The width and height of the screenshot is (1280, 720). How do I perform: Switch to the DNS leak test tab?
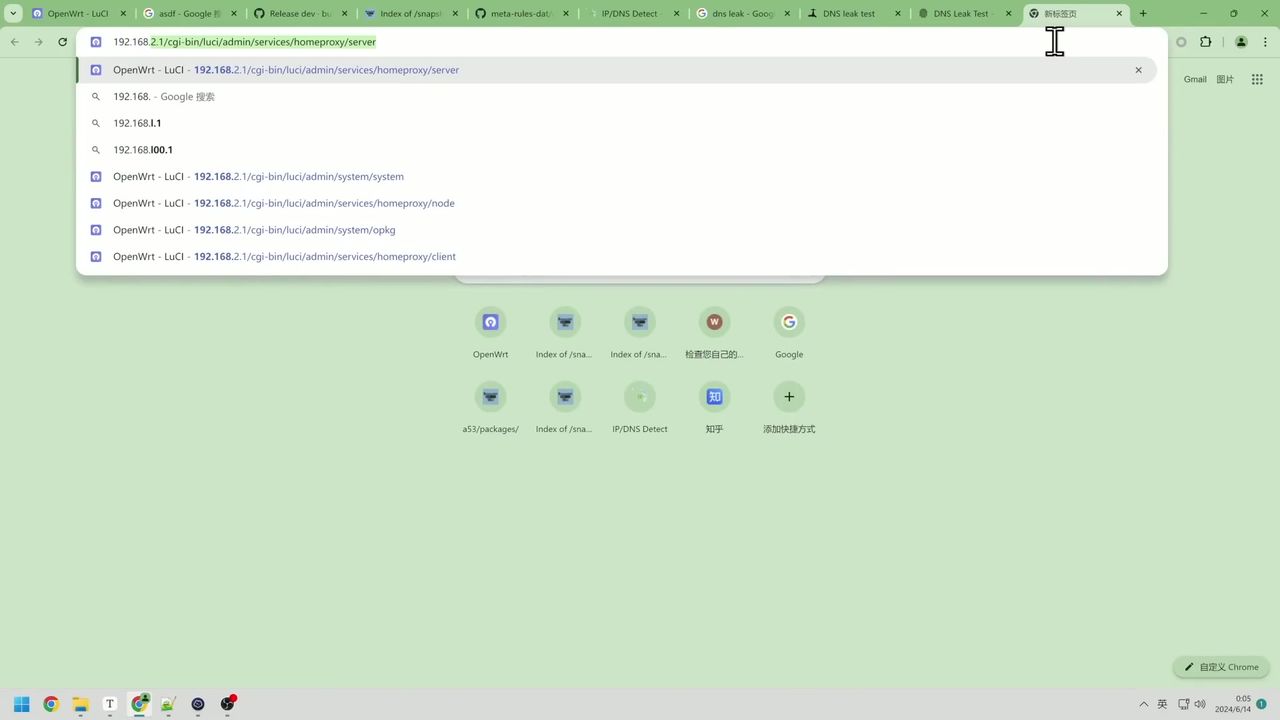click(848, 14)
